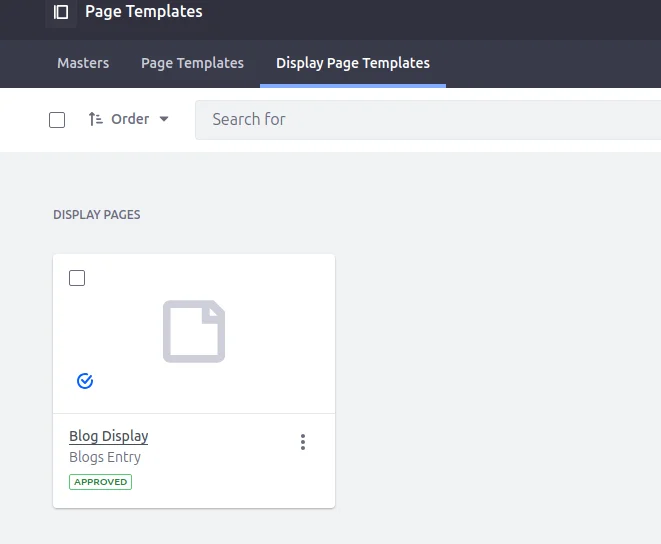
Task: Click the caret arrow next to Order
Action: click(164, 119)
